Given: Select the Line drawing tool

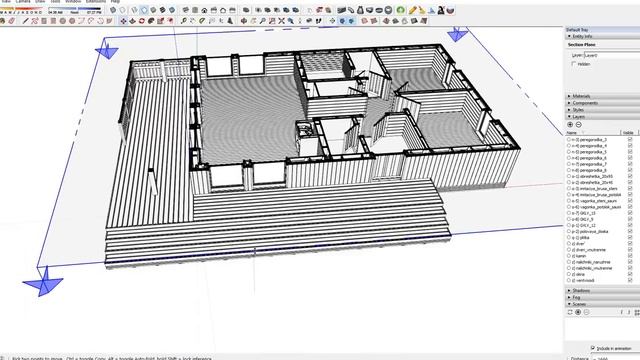Looking at the screenshot, I should [x=25, y=21].
